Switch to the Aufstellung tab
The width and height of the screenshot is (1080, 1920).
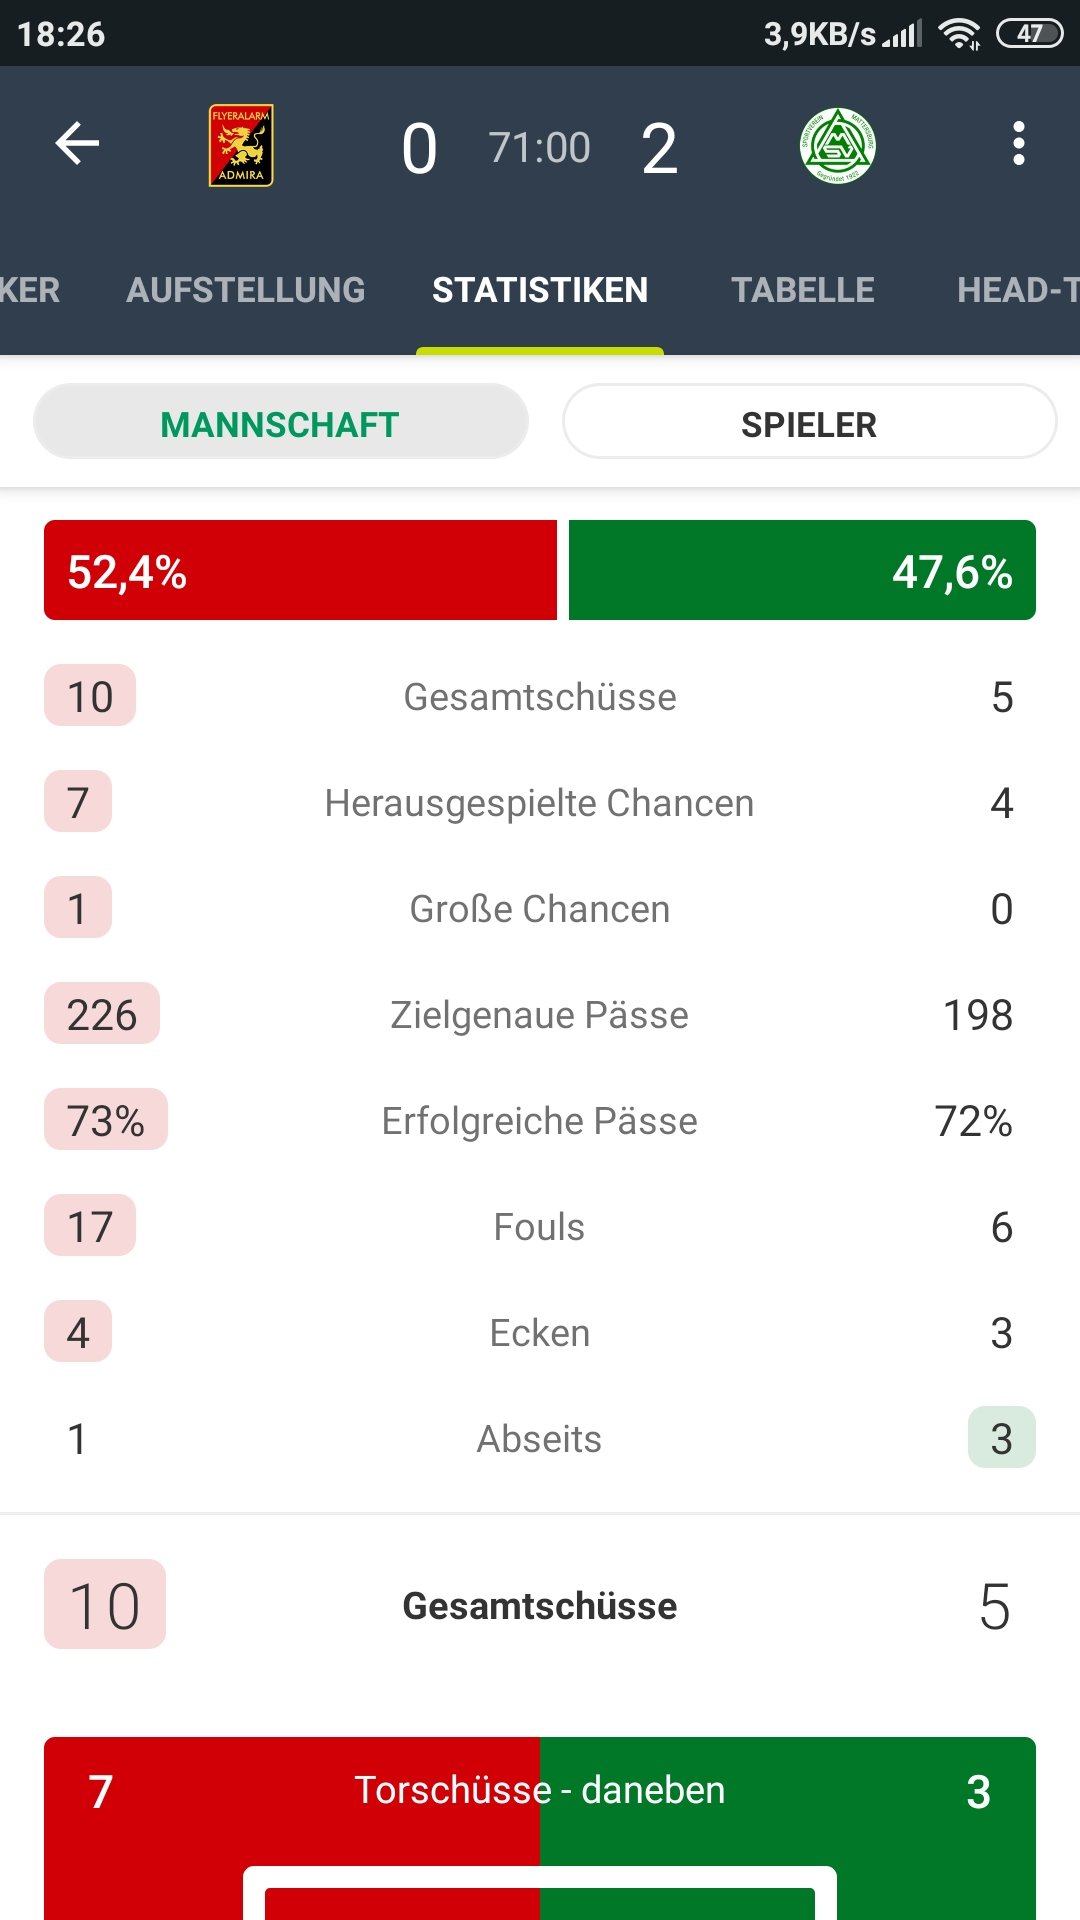[x=246, y=290]
